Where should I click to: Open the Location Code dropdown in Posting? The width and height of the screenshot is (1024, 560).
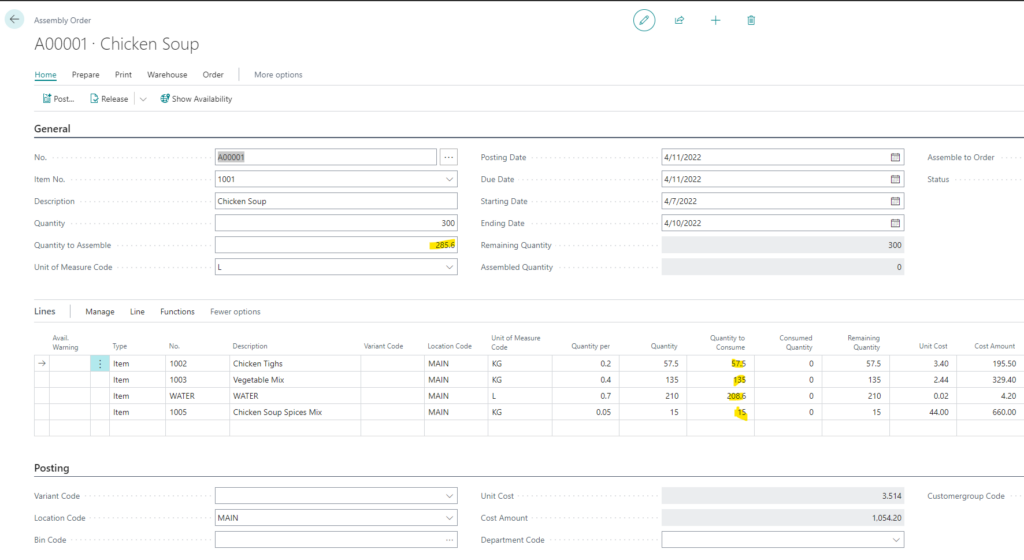click(448, 518)
